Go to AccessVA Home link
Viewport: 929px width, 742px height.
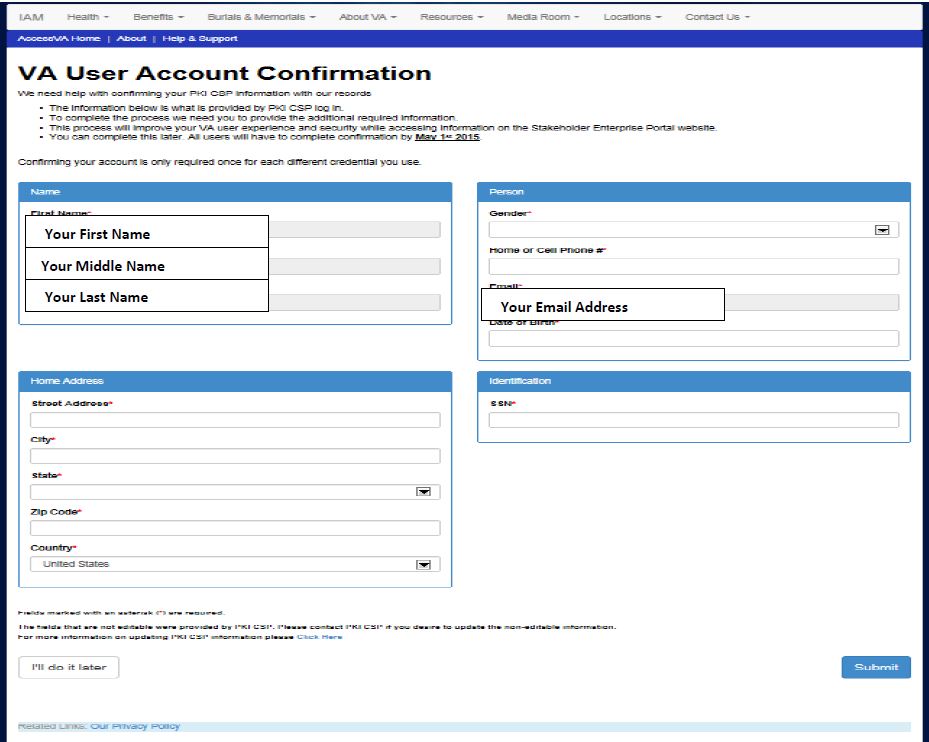coord(59,39)
